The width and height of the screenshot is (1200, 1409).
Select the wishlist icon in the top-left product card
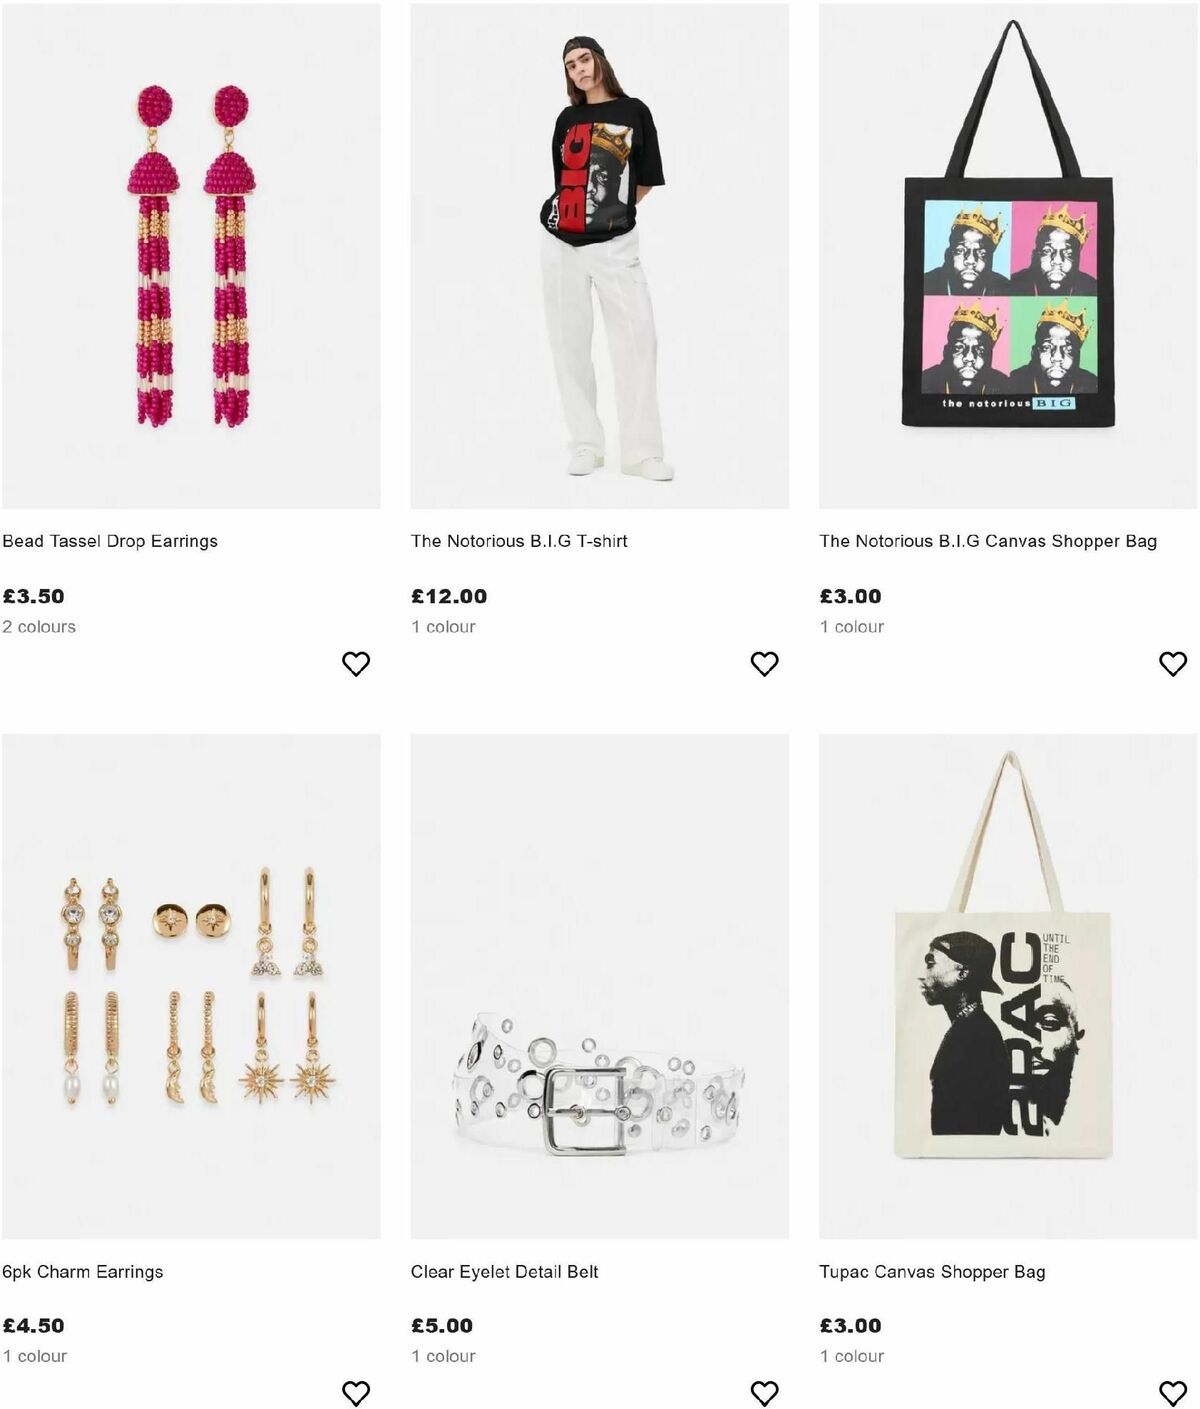point(355,662)
